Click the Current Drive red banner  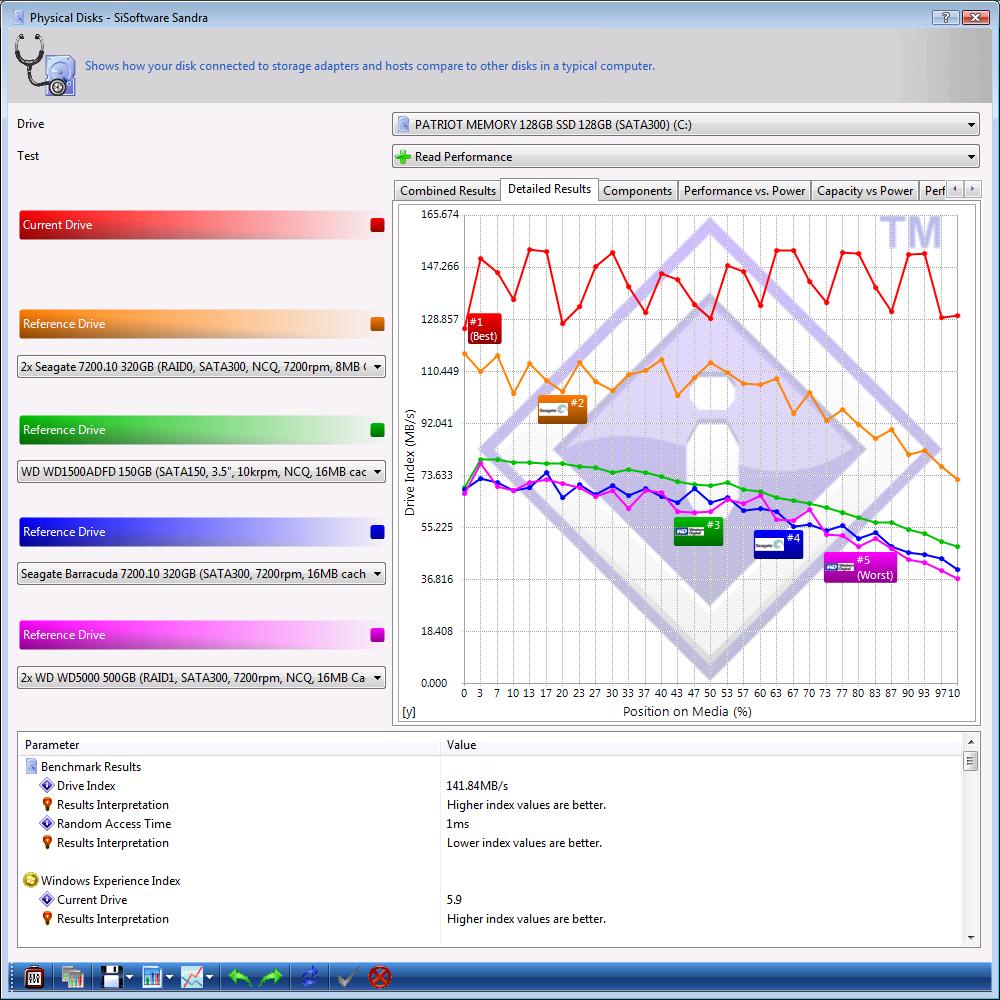(x=202, y=225)
